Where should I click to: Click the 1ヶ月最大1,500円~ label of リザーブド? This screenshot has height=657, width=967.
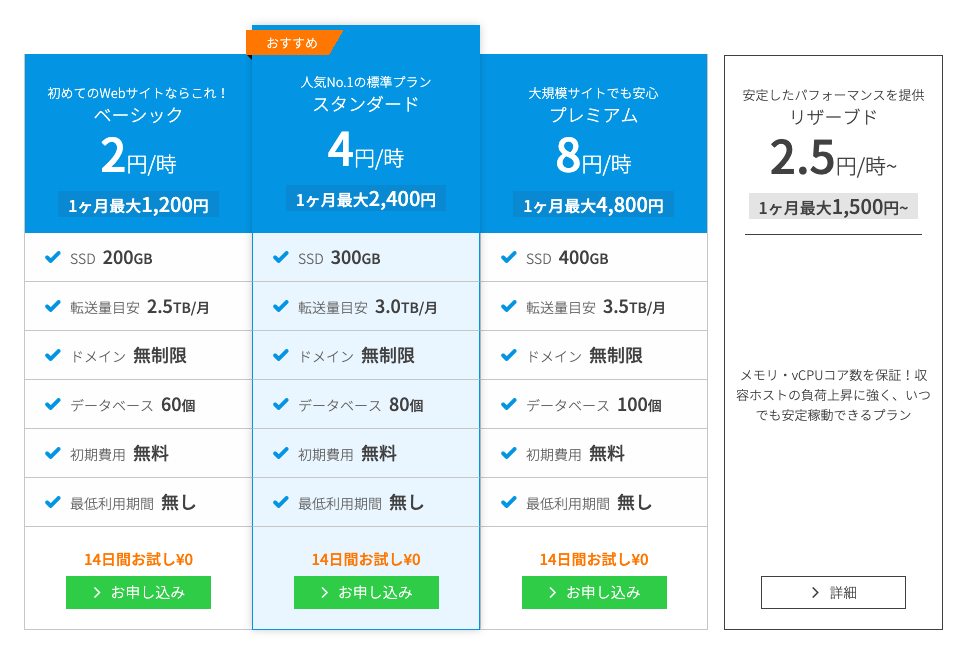click(x=833, y=207)
